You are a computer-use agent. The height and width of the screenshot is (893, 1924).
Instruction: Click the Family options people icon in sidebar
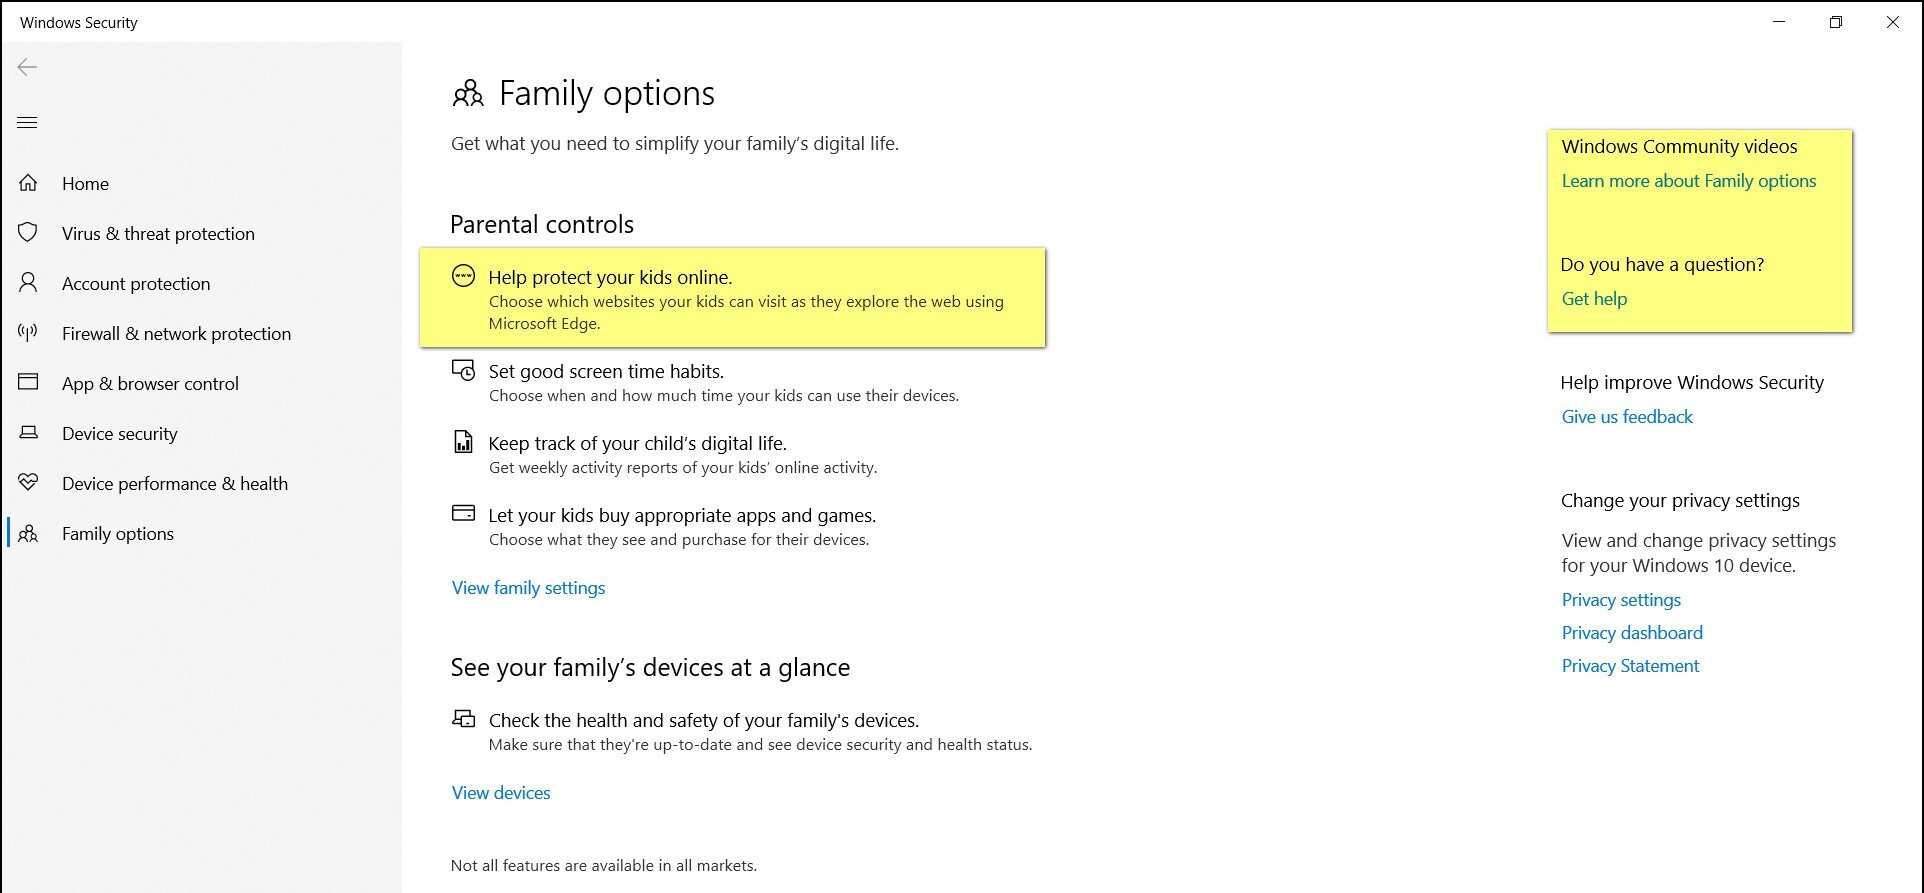tap(28, 533)
